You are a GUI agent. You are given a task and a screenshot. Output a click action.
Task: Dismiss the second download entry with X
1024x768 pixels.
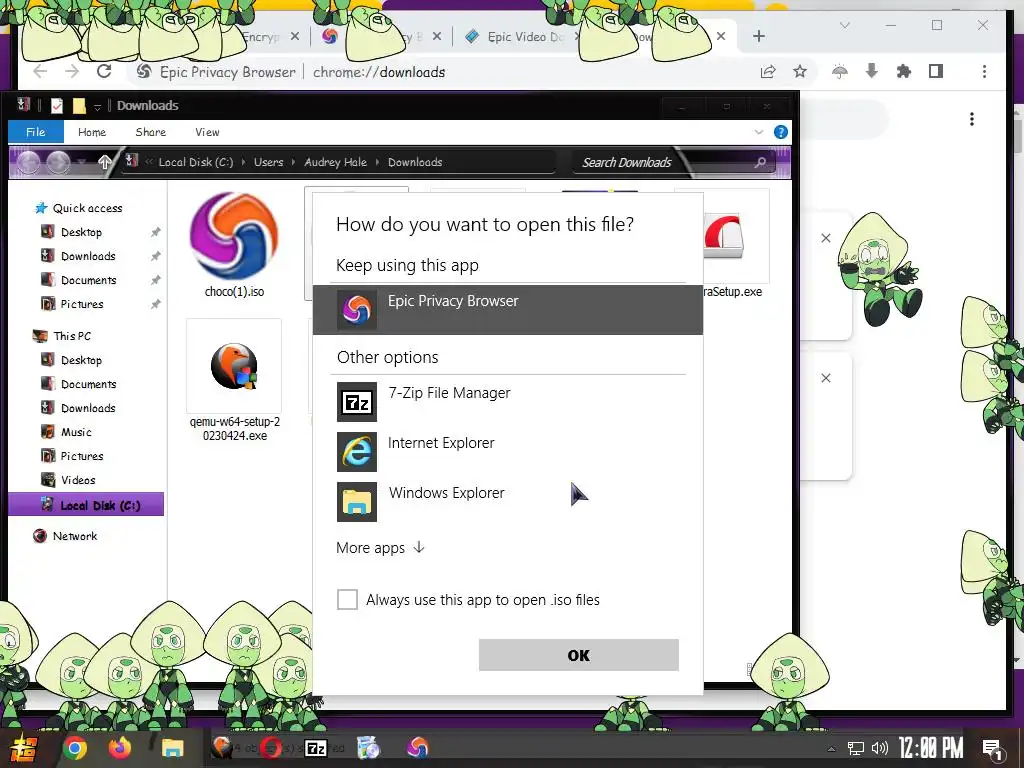(825, 378)
